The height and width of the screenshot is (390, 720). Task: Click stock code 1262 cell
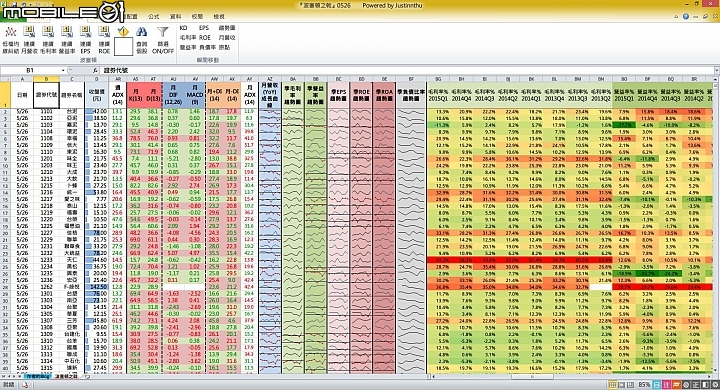click(x=46, y=287)
